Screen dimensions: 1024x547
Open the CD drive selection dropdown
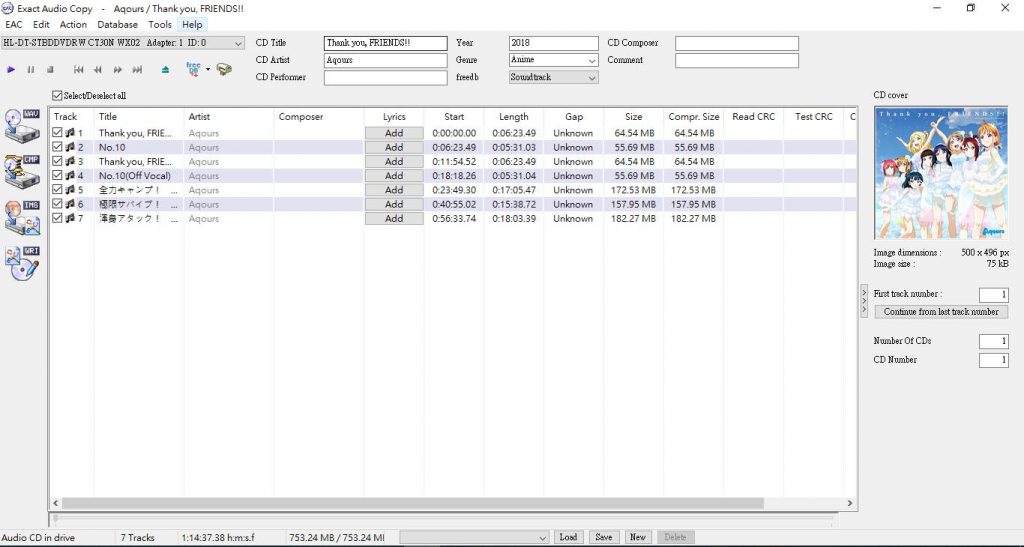click(x=123, y=43)
